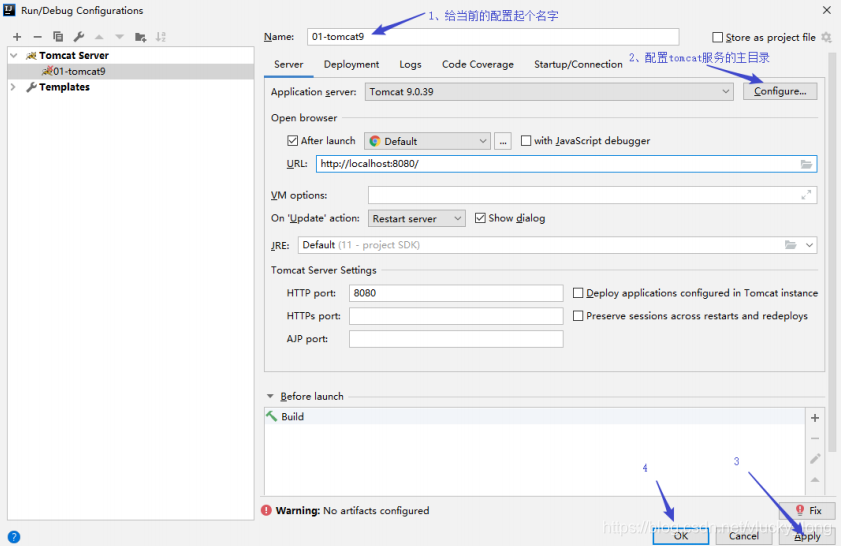Image resolution: width=841 pixels, height=546 pixels.
Task: Create a new folder with the folder icon
Action: (x=141, y=36)
